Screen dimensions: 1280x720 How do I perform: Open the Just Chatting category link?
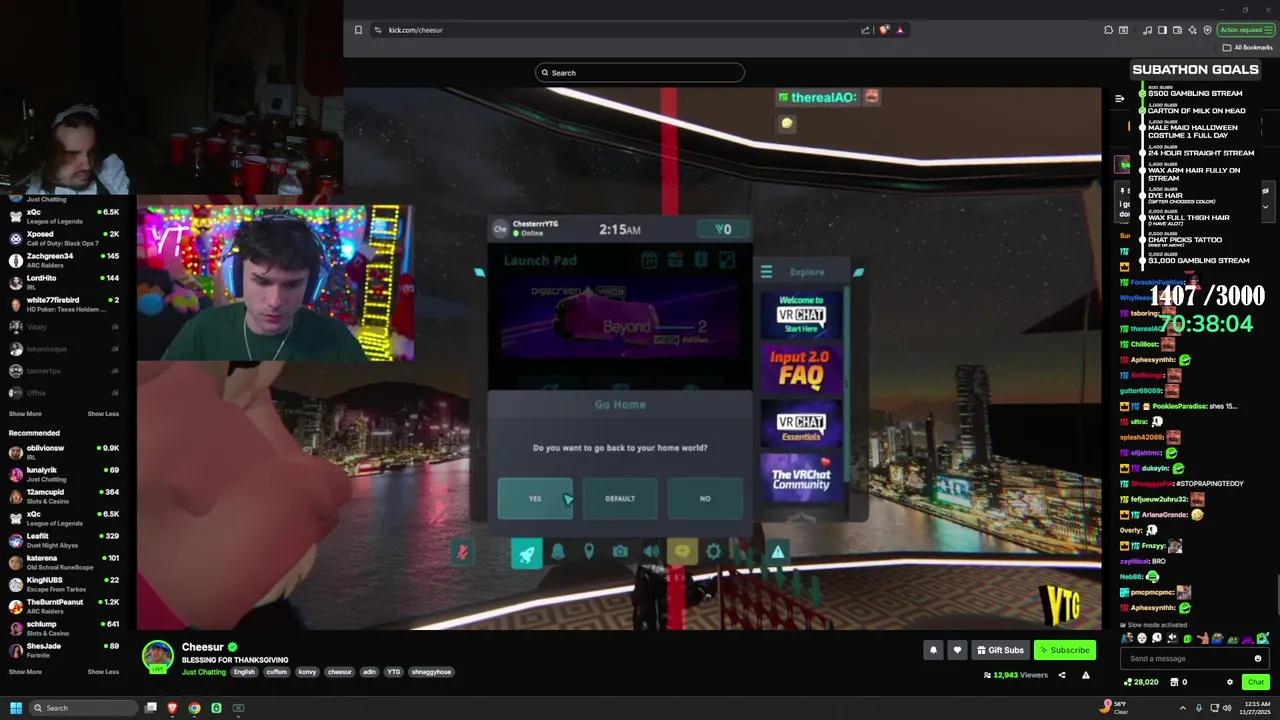(x=204, y=672)
